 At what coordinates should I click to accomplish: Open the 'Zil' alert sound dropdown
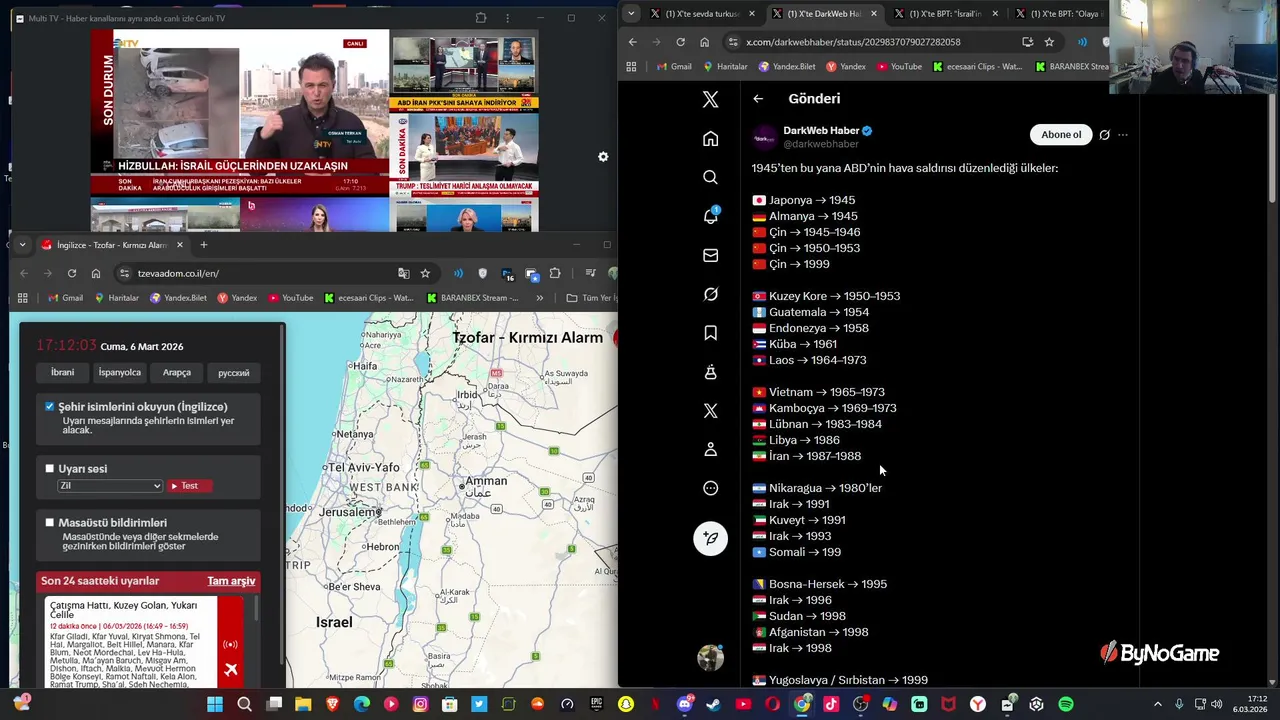110,486
